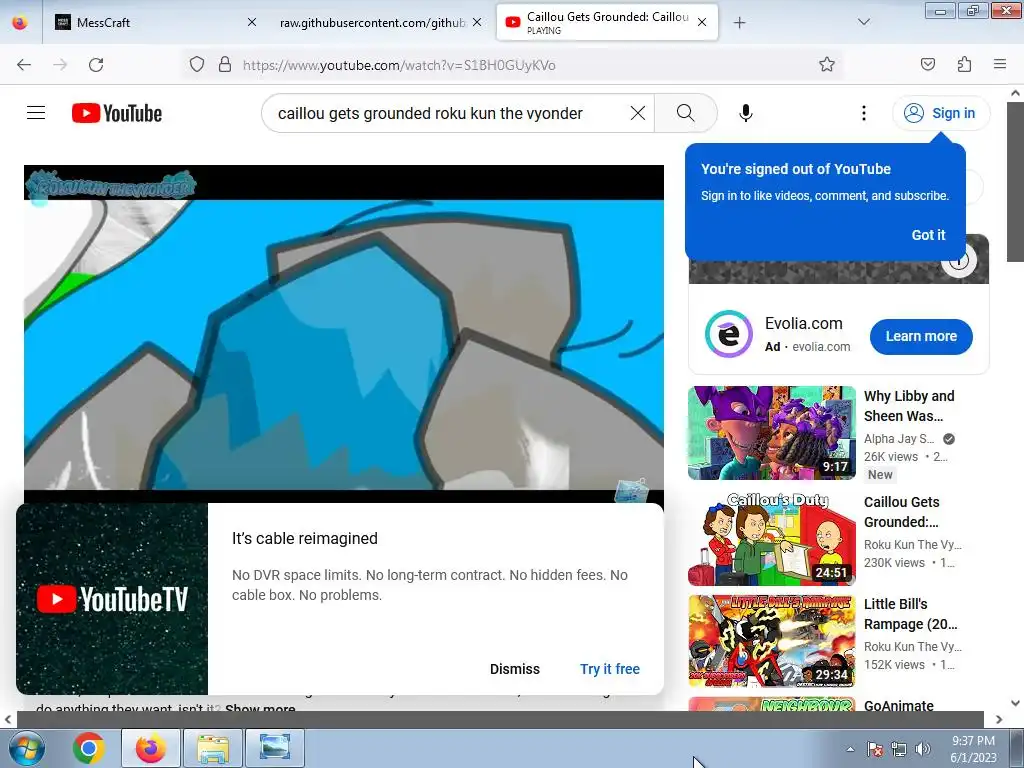Click the Sign in button
The width and height of the screenshot is (1024, 768).
coord(940,113)
